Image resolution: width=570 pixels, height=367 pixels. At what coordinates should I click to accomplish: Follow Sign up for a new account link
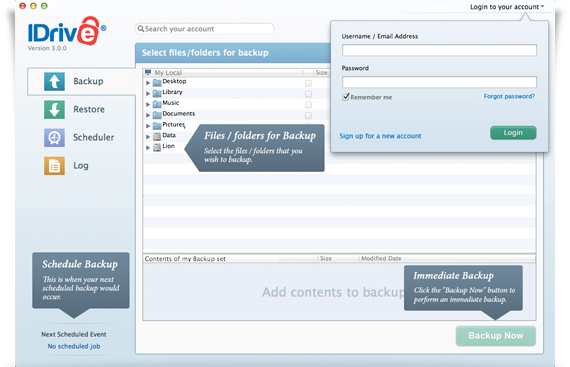[x=380, y=136]
